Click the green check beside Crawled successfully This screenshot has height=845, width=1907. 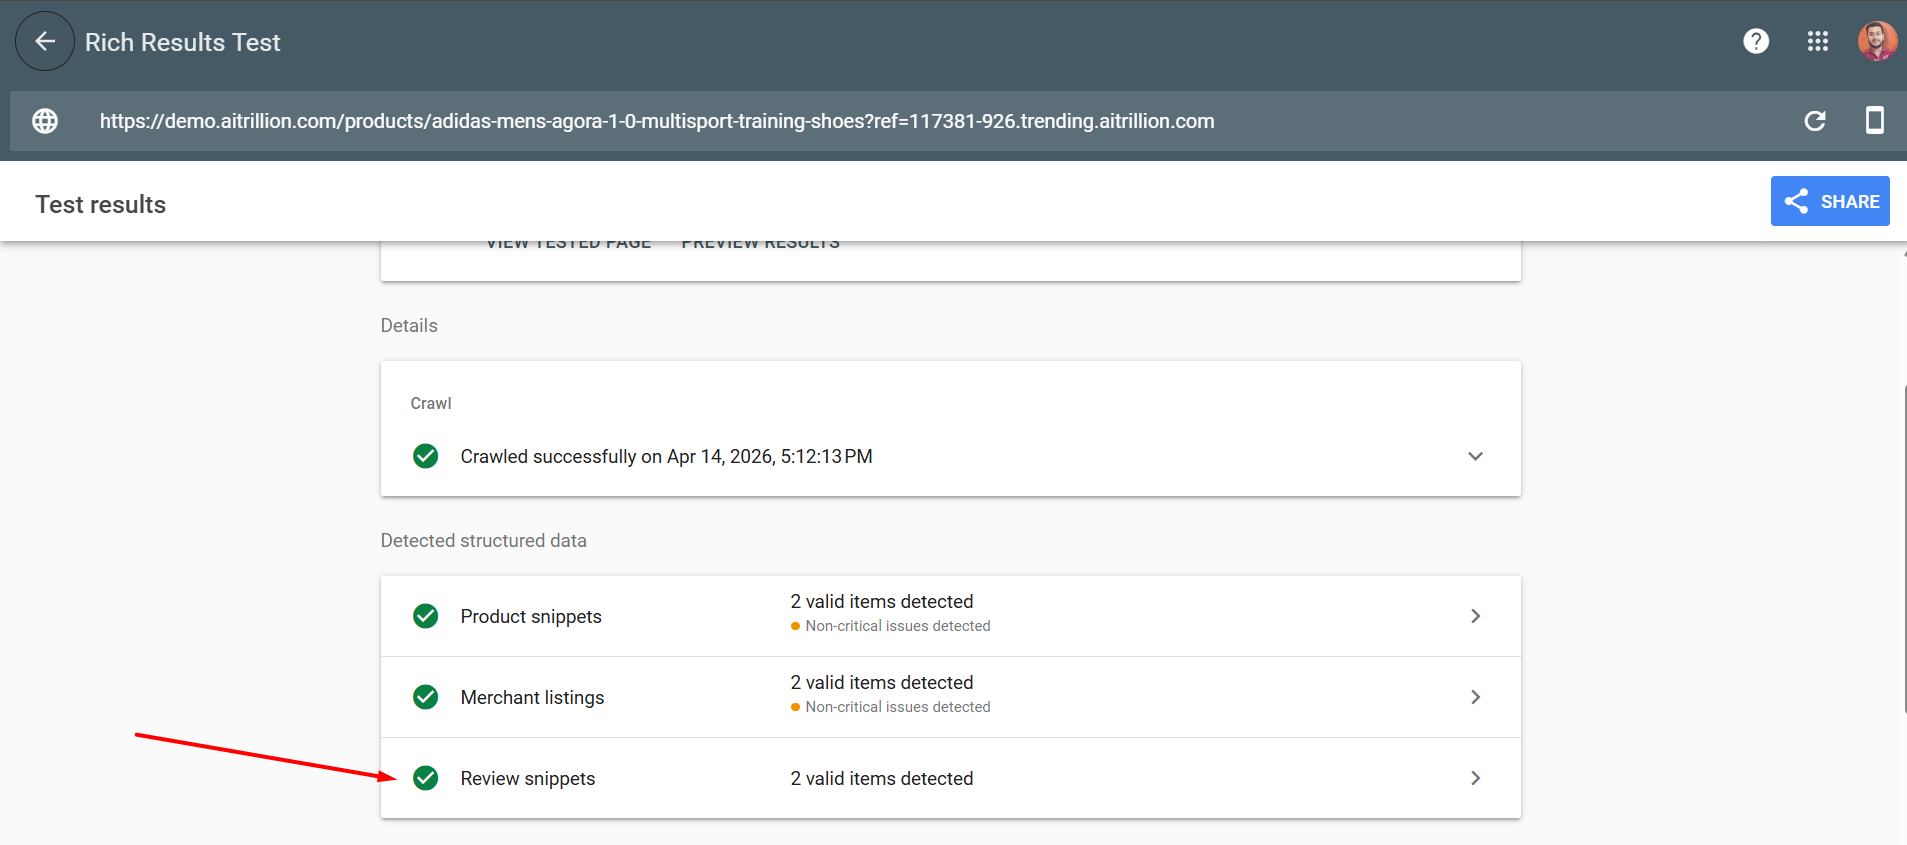pos(426,456)
